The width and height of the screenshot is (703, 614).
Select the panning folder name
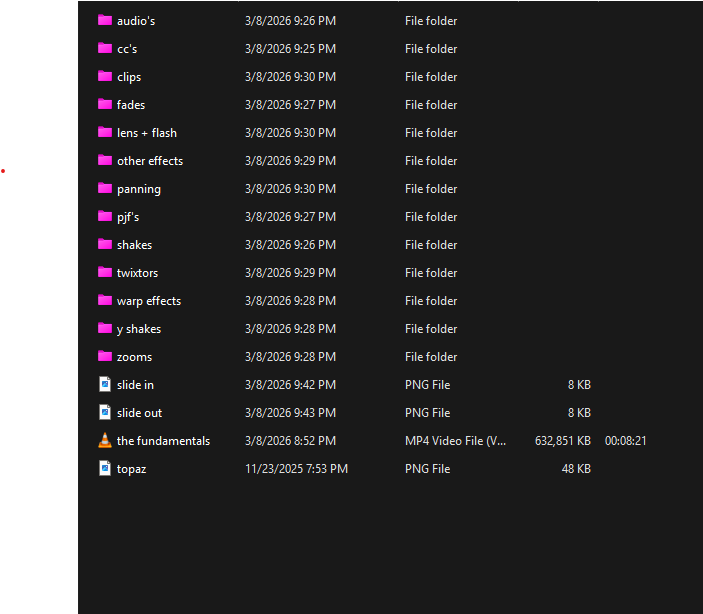click(x=139, y=189)
